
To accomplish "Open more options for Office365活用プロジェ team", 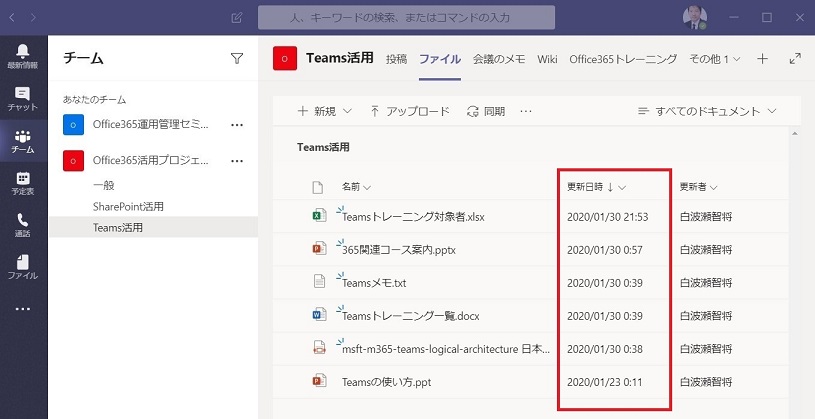I will click(237, 161).
